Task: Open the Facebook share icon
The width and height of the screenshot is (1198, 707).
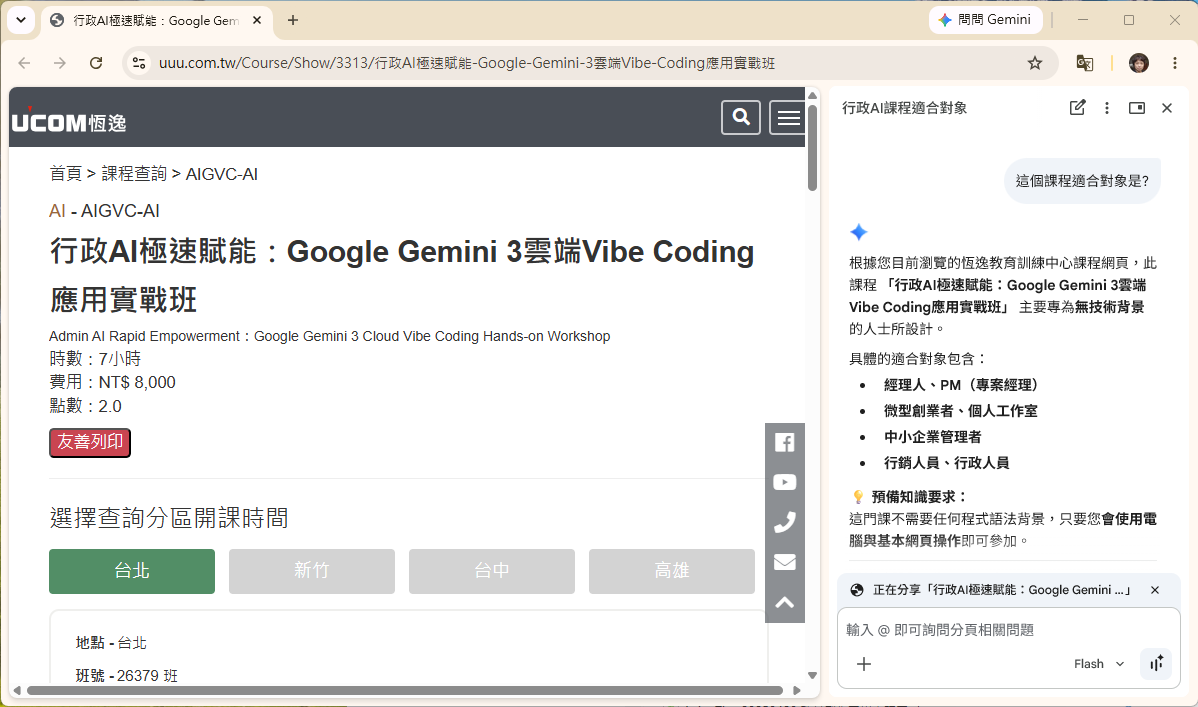Action: 785,443
